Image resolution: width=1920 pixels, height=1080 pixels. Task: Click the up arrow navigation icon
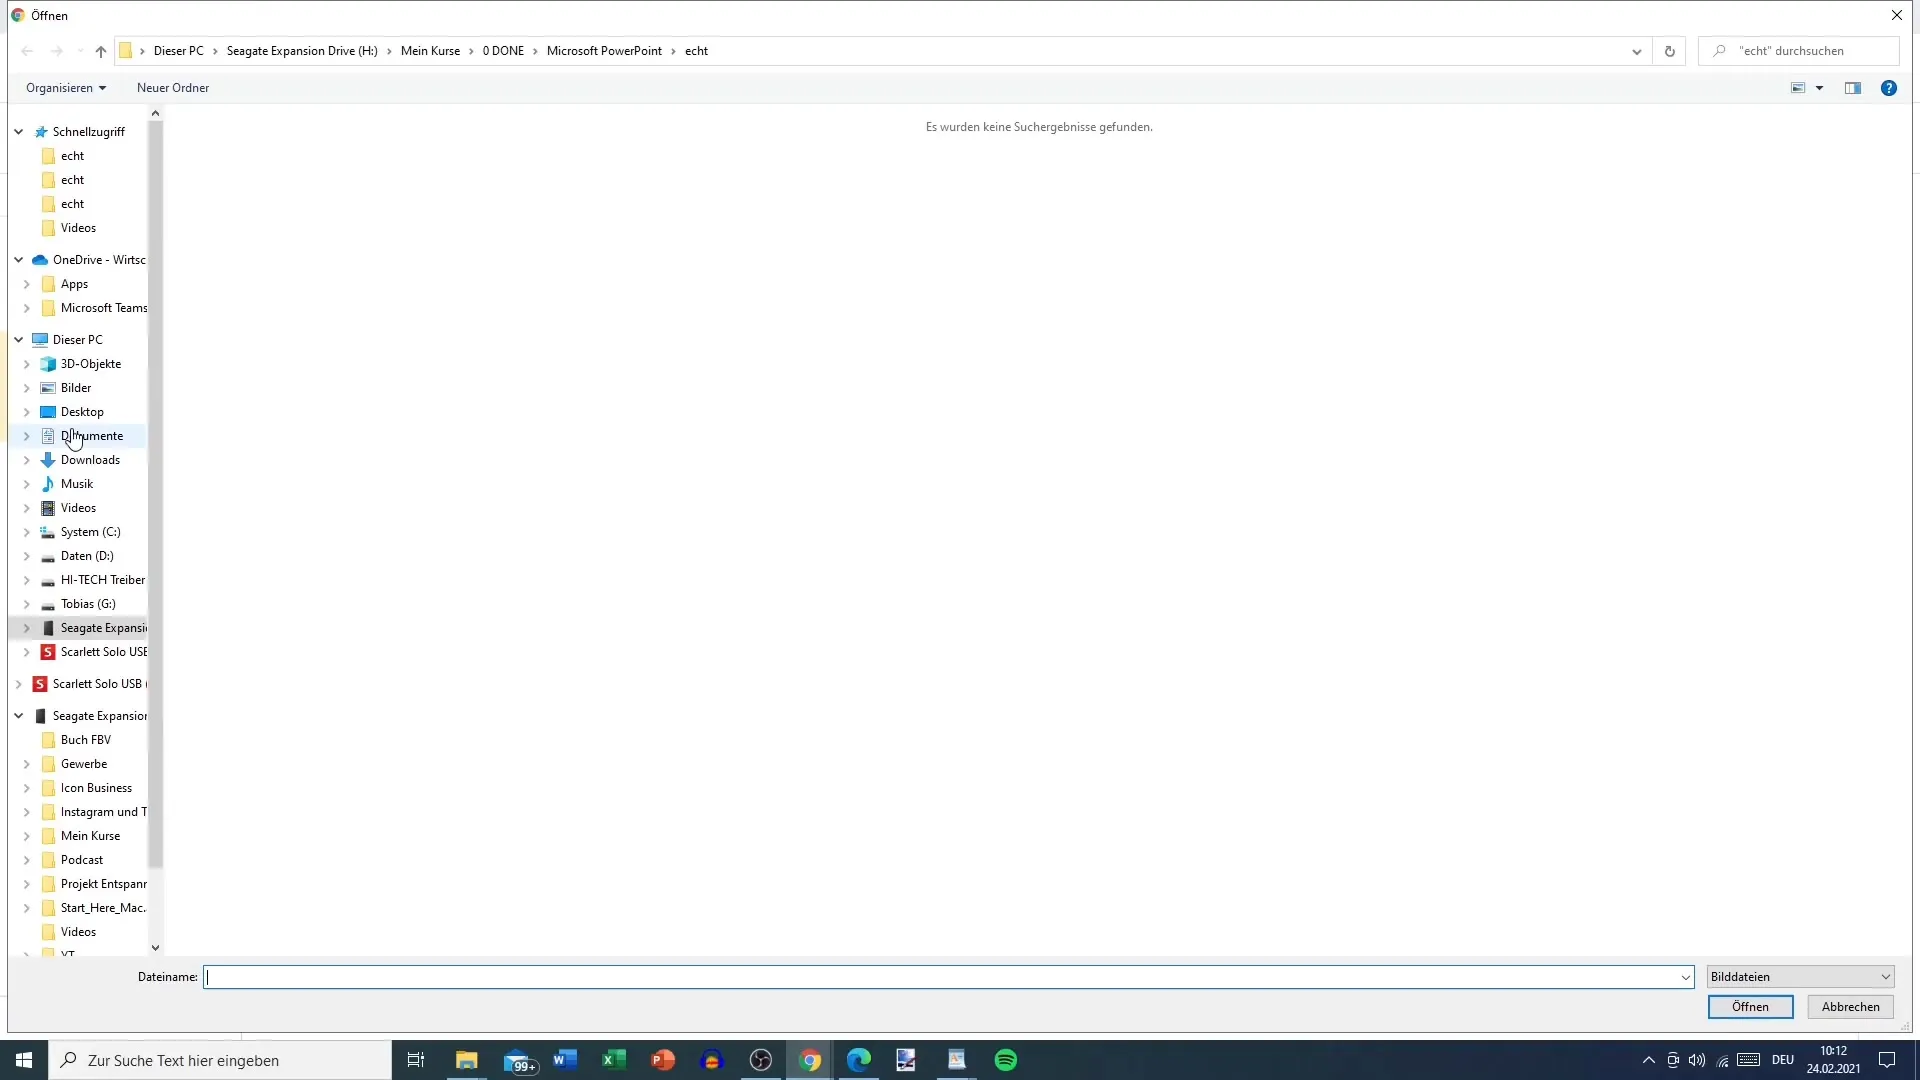(x=99, y=50)
